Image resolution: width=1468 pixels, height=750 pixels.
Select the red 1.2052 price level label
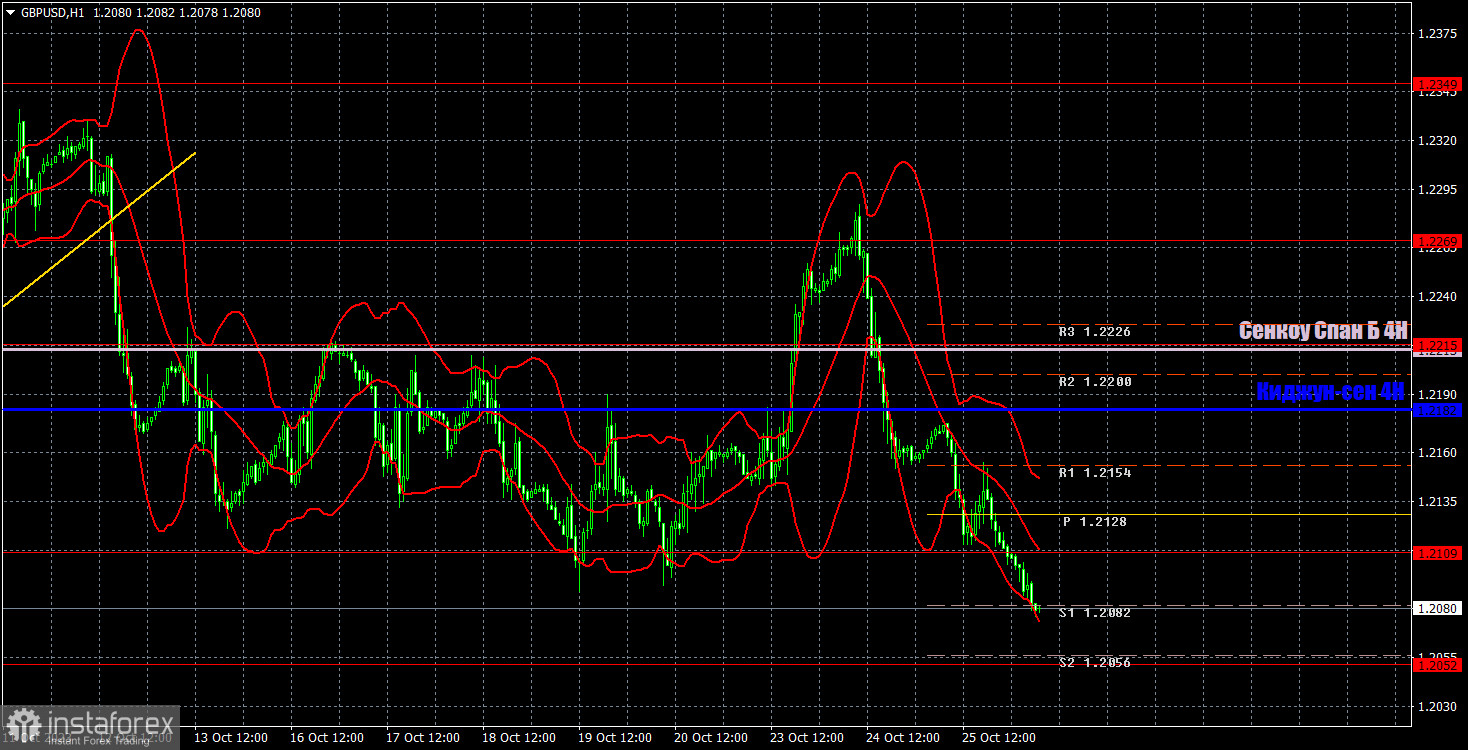click(x=1438, y=664)
